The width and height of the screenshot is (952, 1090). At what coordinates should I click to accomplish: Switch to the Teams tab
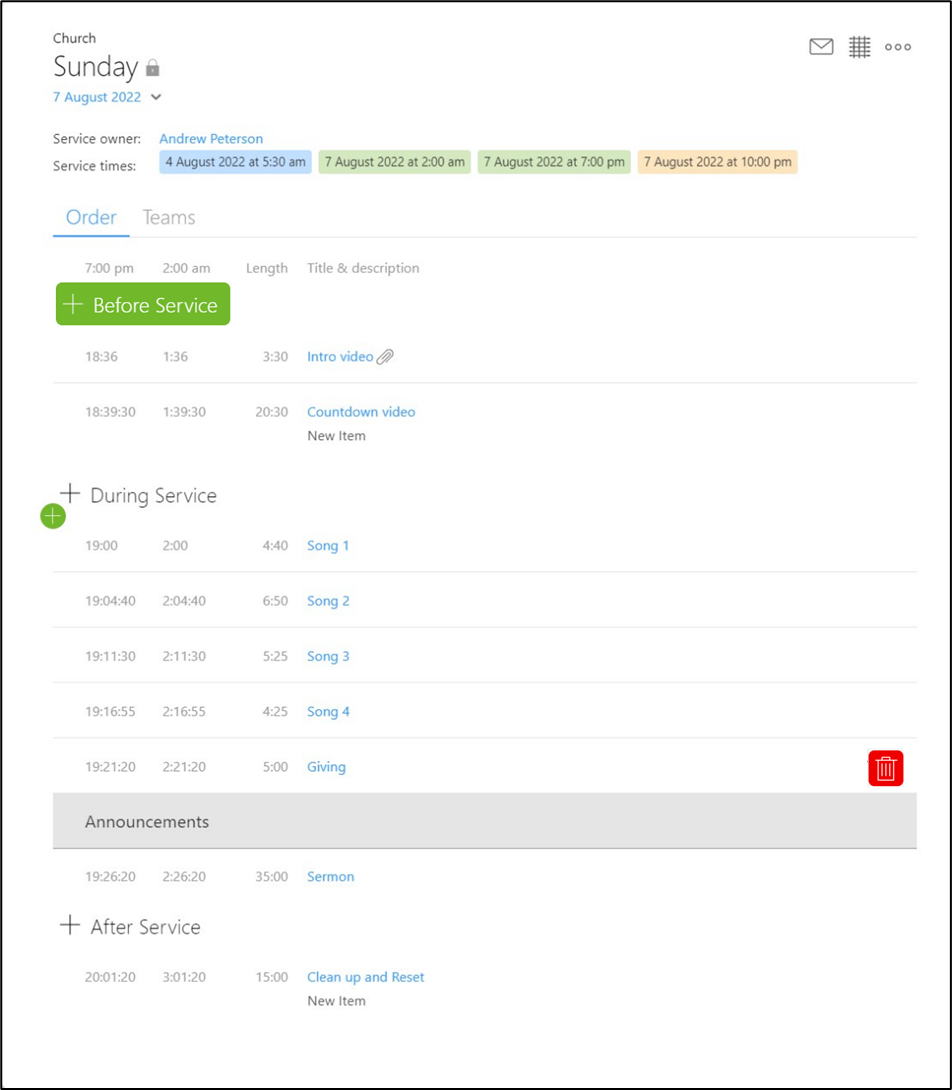coord(169,218)
